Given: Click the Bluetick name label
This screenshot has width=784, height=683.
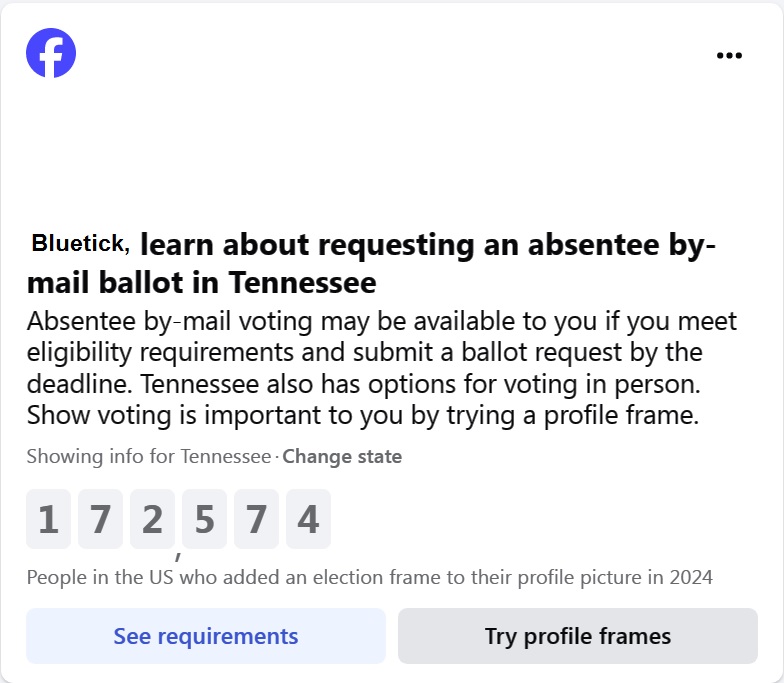Looking at the screenshot, I should click(x=80, y=243).
